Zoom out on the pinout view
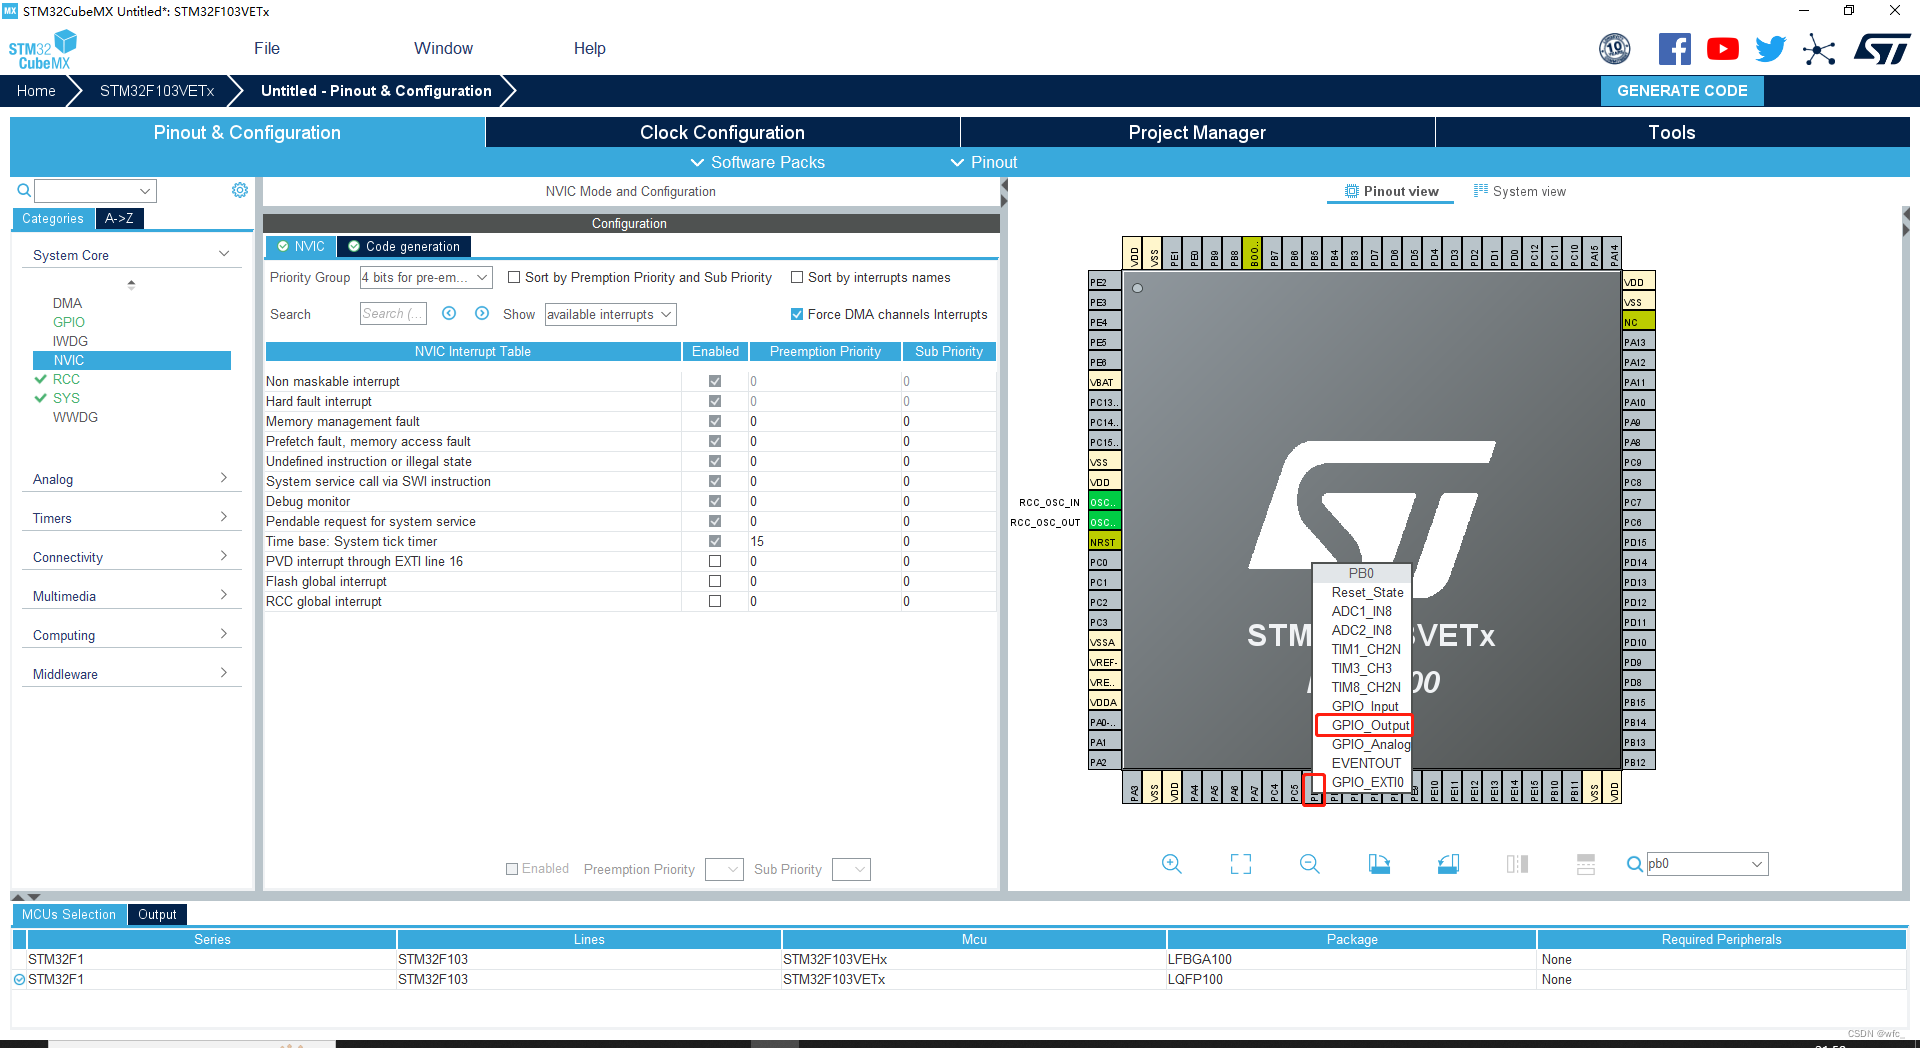This screenshot has width=1920, height=1048. [1309, 863]
